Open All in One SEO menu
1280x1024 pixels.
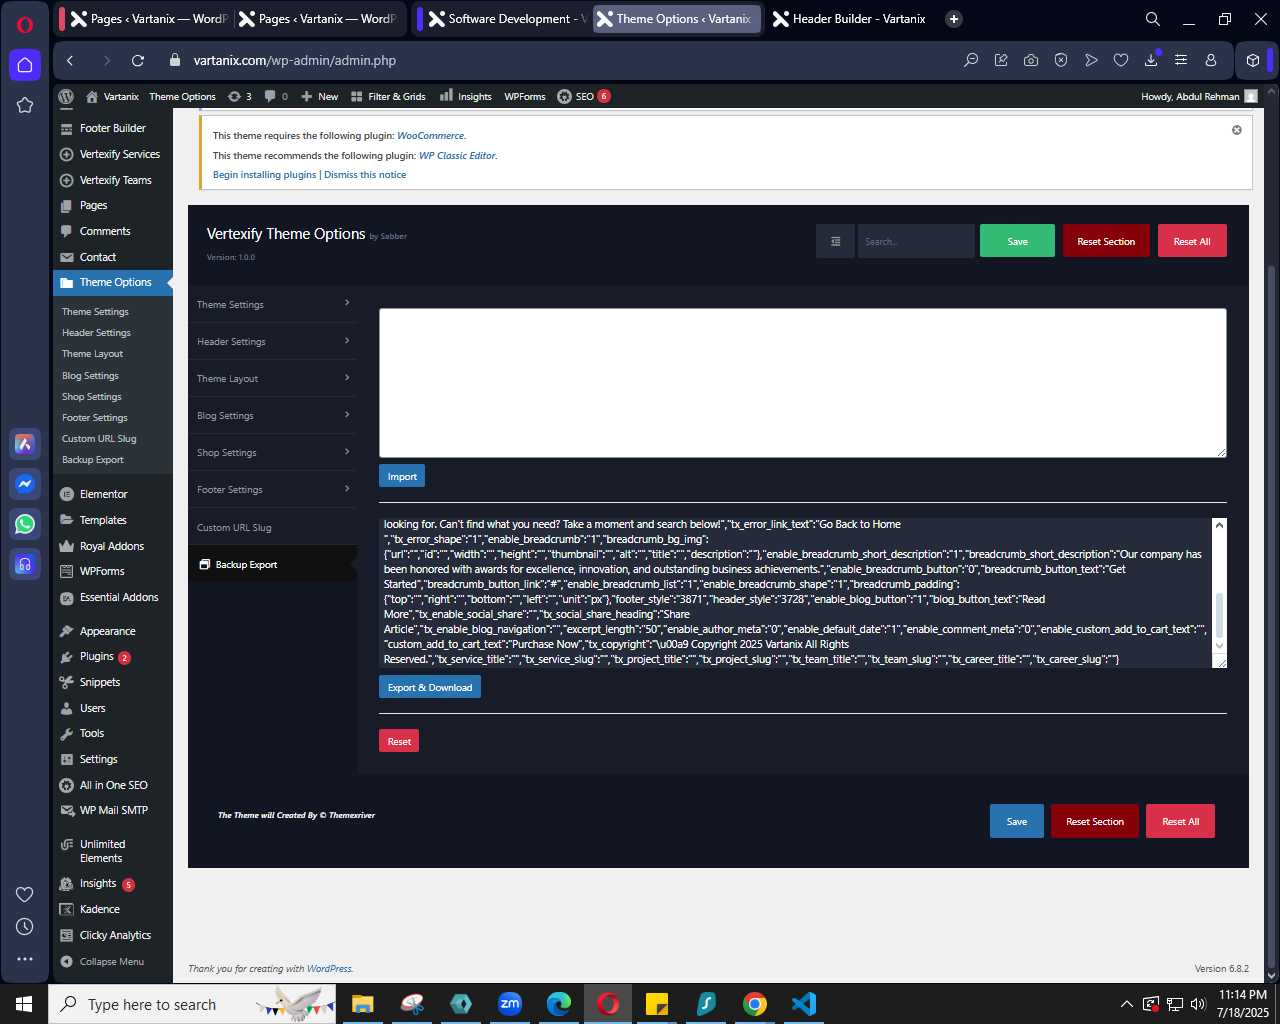[x=113, y=785]
